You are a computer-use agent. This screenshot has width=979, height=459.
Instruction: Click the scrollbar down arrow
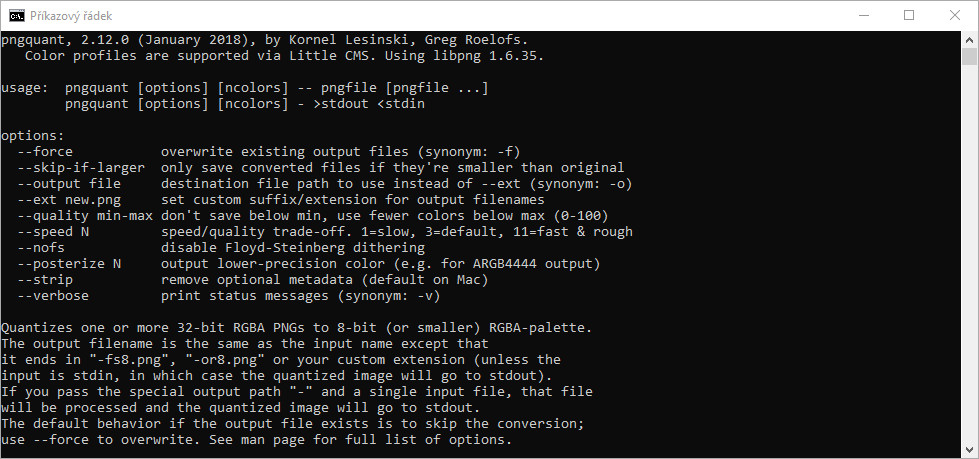point(969,450)
